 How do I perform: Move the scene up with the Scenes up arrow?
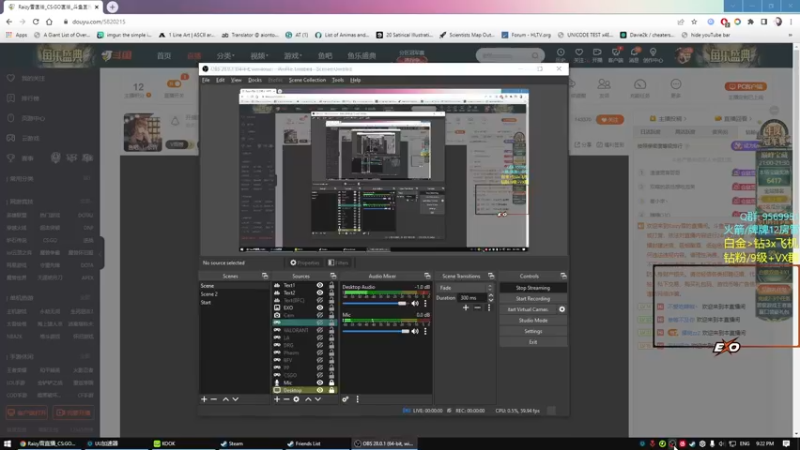[226, 399]
